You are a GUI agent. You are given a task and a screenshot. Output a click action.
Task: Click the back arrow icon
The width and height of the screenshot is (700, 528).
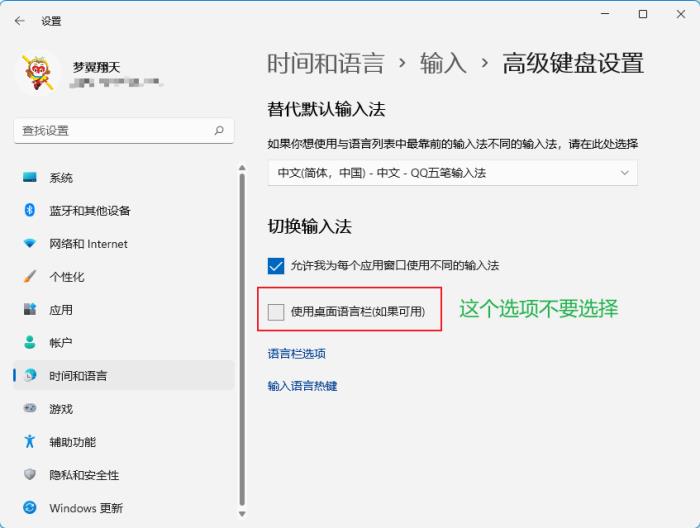pos(20,20)
